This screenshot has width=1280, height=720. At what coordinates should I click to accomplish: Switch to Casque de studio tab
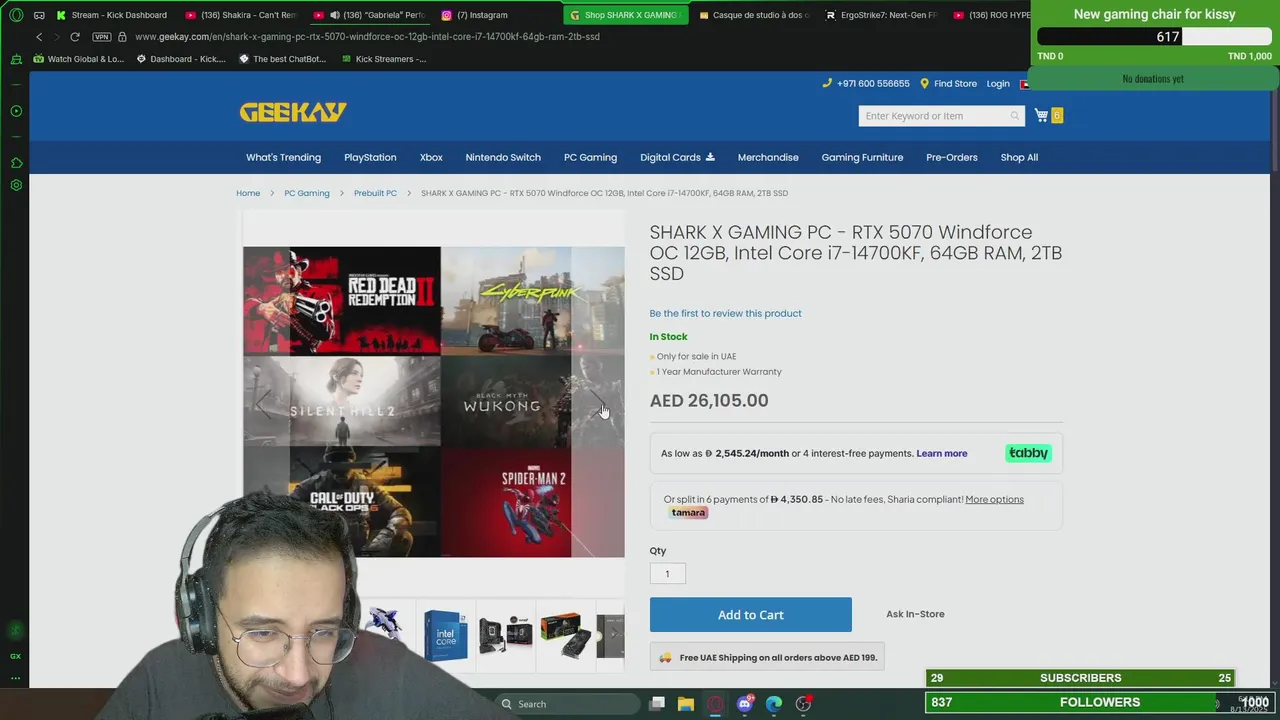point(754,15)
